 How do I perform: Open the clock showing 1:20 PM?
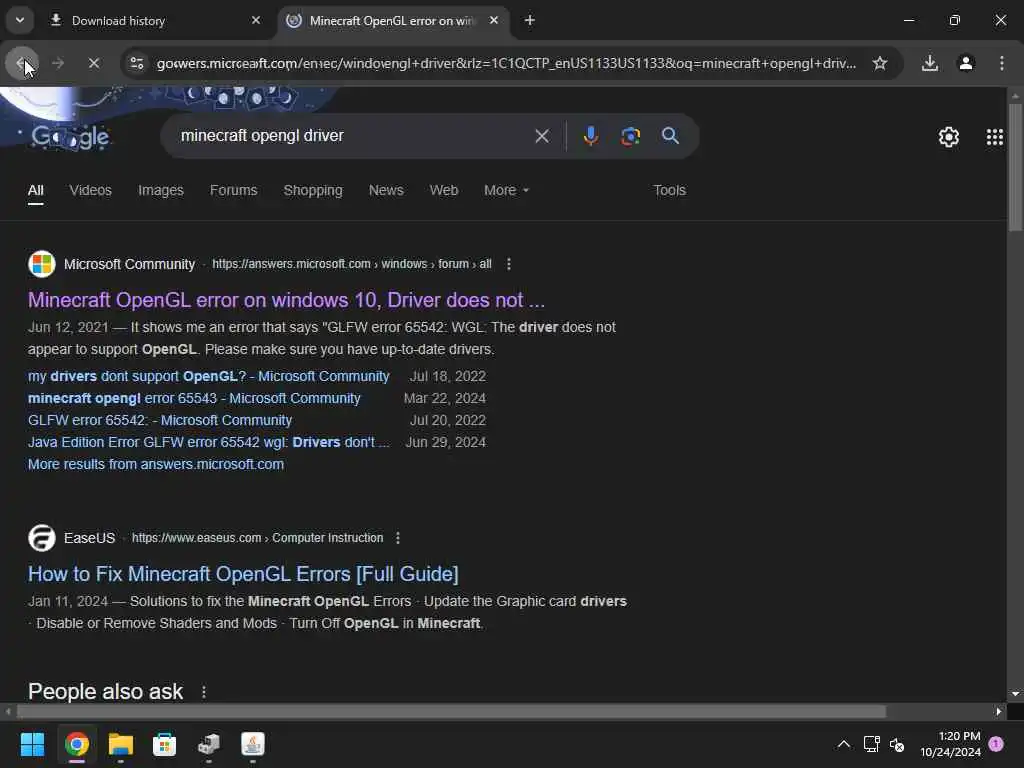[951, 744]
